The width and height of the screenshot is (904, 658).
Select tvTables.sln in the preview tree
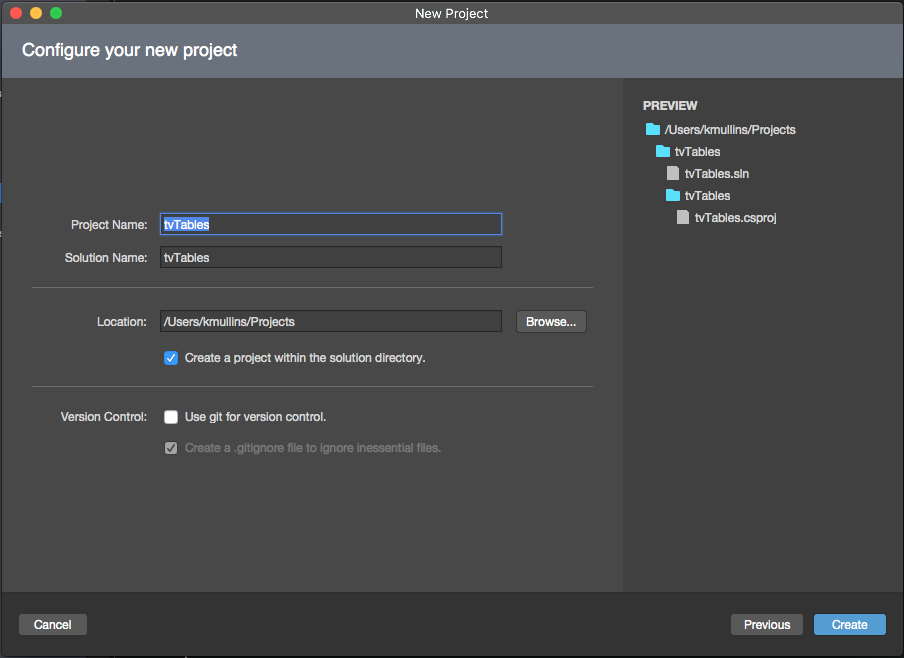pyautogui.click(x=717, y=174)
